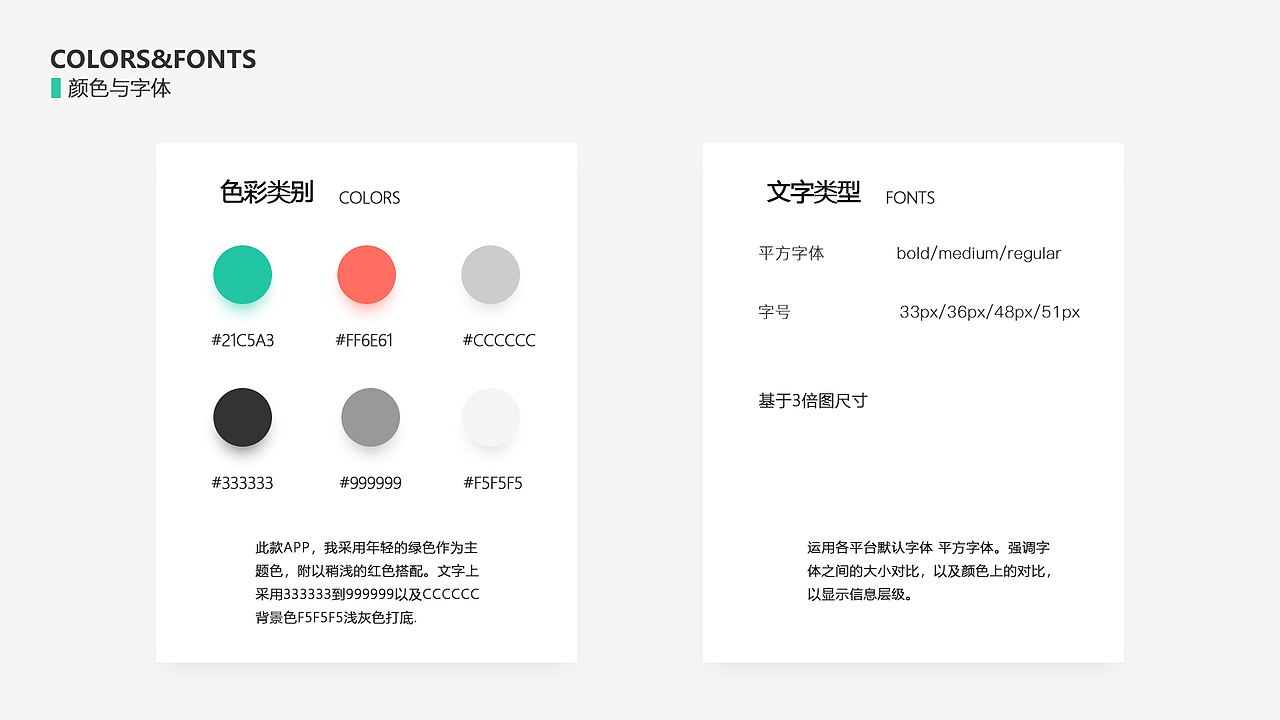1280x720 pixels.
Task: Select the light gray #CCCCCC swatch
Action: tap(491, 274)
